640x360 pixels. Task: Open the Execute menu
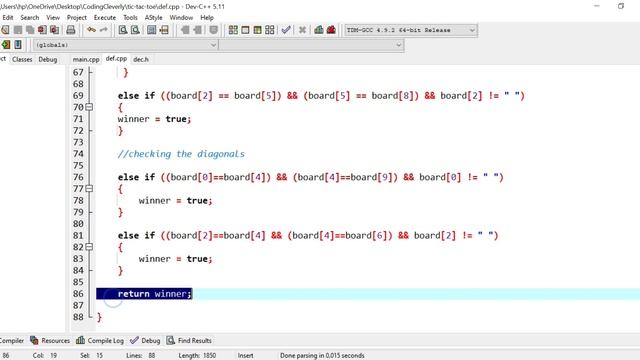click(105, 18)
